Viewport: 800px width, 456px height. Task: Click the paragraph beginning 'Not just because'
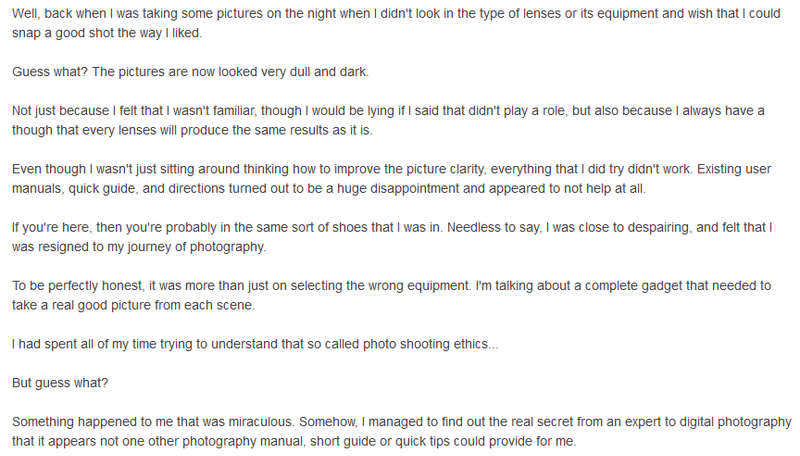388,120
